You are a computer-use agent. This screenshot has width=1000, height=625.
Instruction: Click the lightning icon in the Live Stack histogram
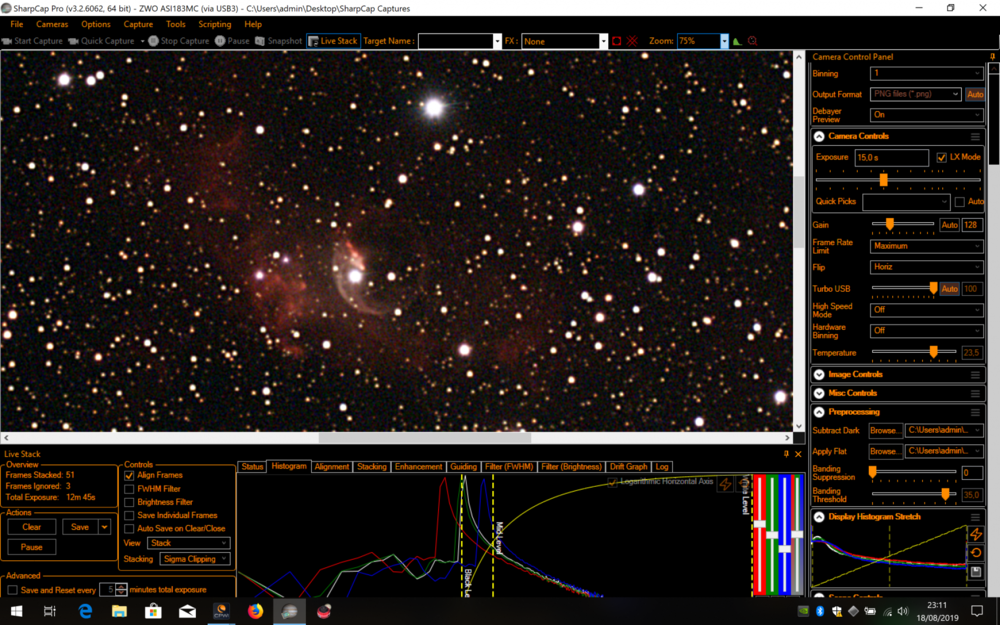[725, 484]
